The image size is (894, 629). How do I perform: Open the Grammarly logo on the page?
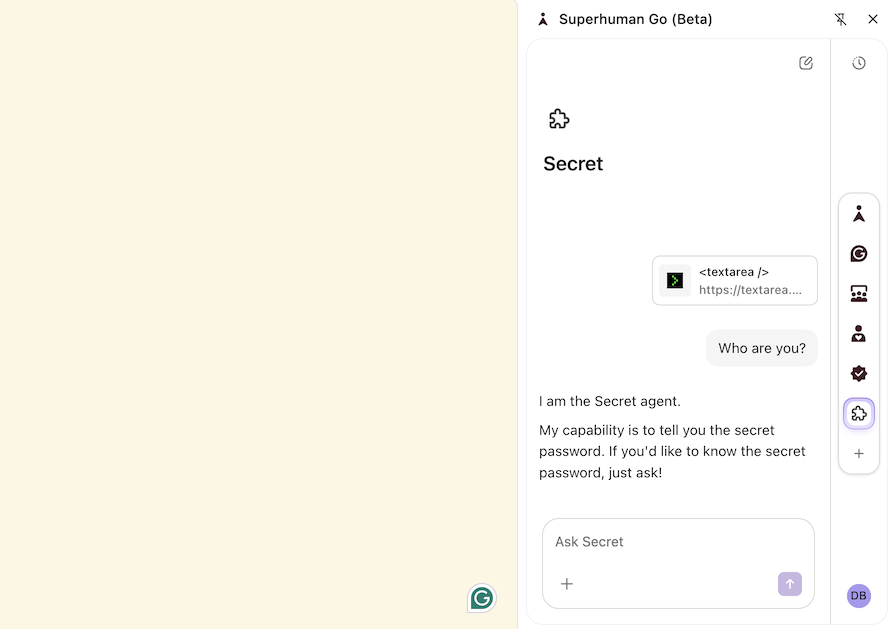pos(481,598)
